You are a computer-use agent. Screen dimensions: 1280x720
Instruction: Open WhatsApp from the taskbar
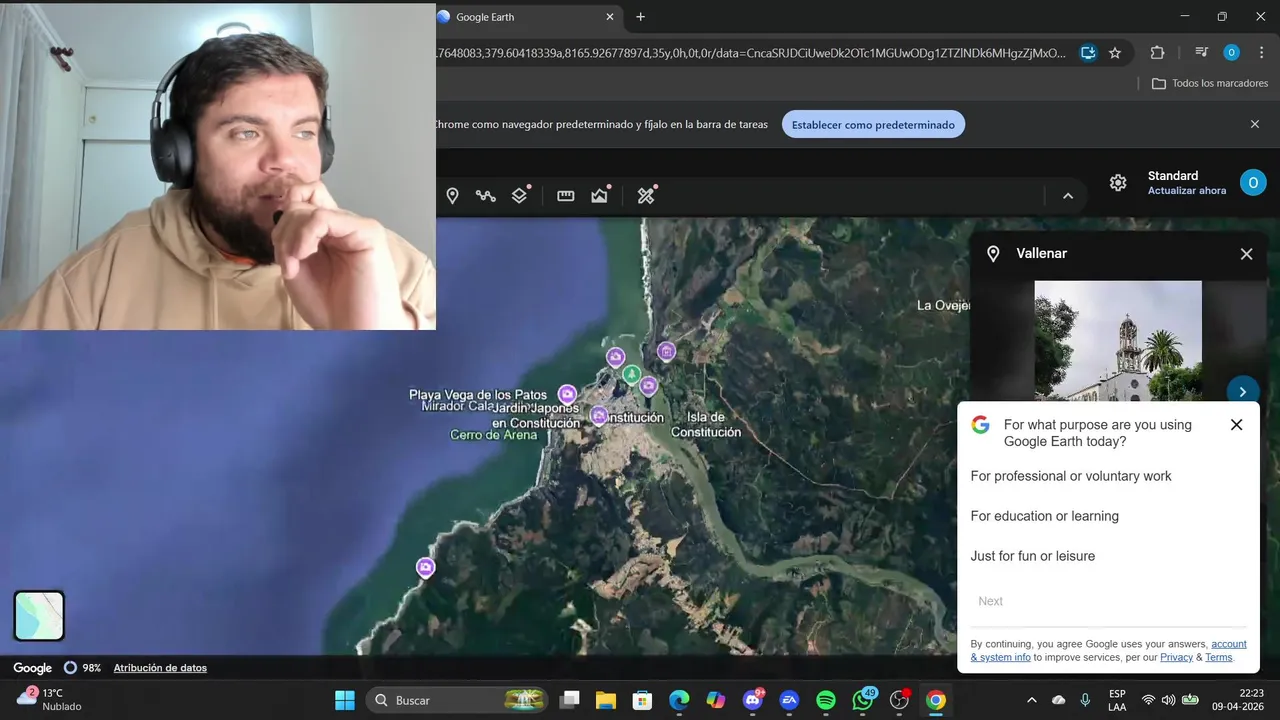click(x=863, y=700)
